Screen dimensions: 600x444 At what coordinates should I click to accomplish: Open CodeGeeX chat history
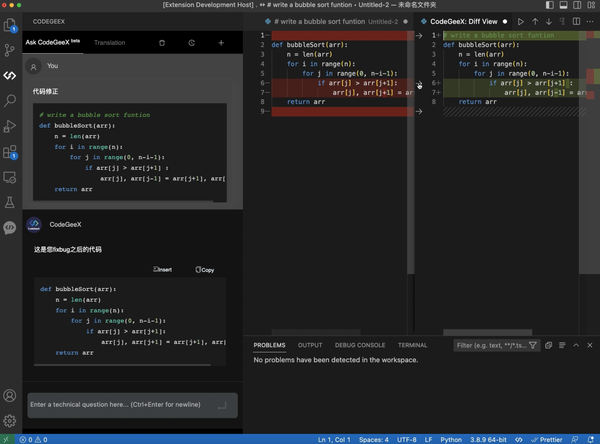pyautogui.click(x=191, y=43)
